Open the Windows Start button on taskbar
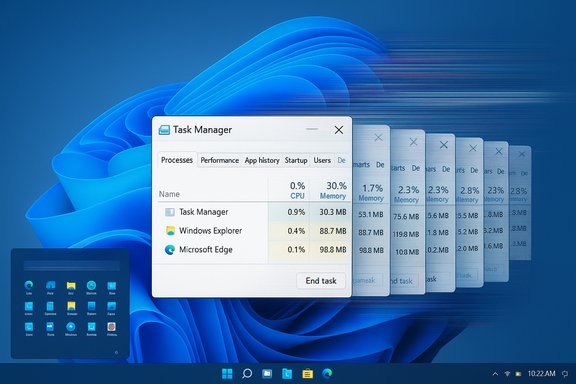This screenshot has width=576, height=384. 227,374
